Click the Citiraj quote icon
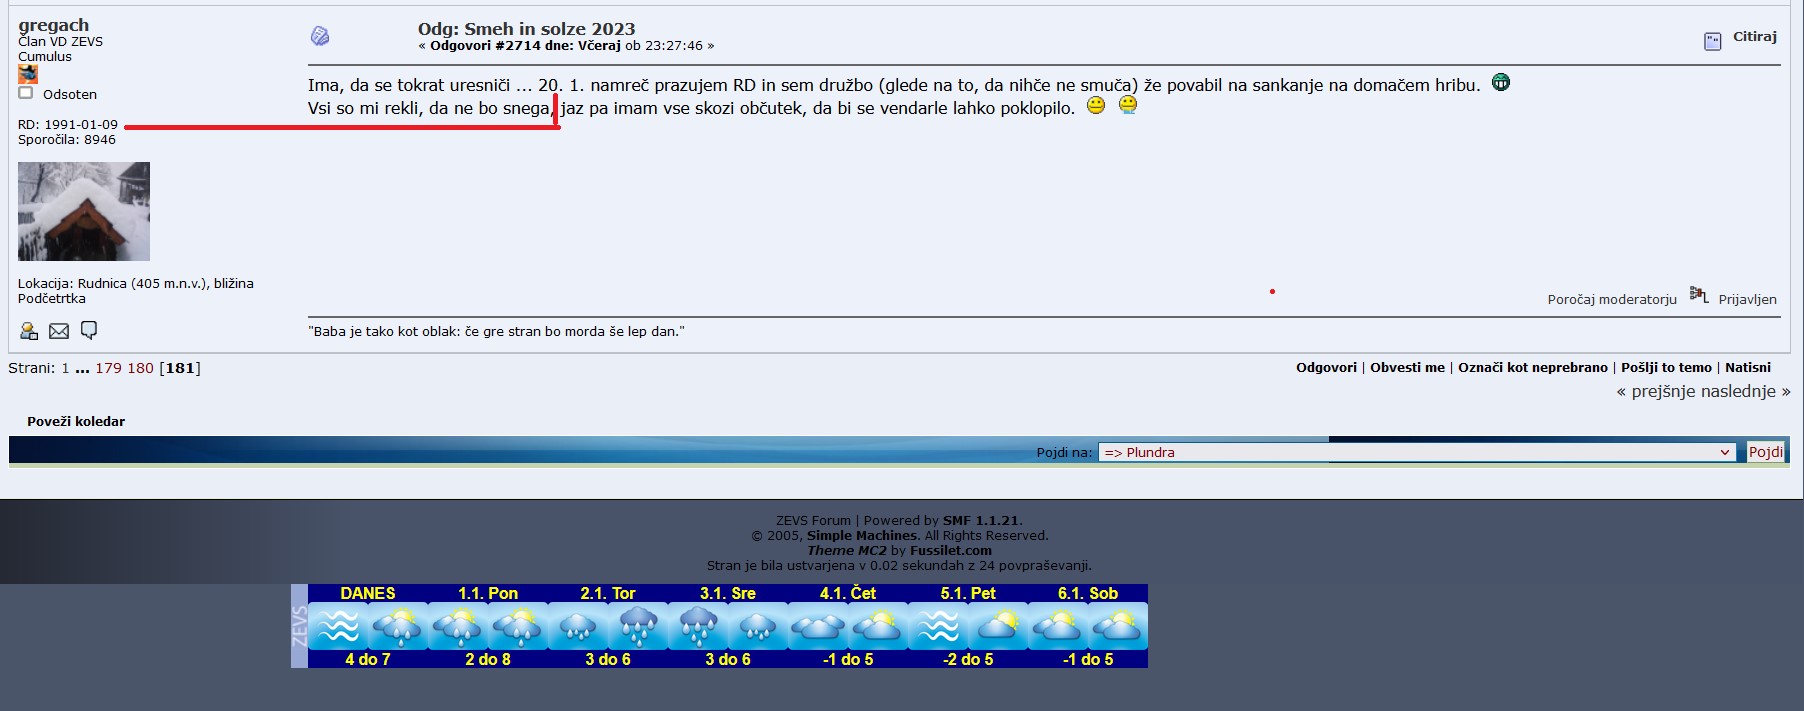 pos(1713,41)
